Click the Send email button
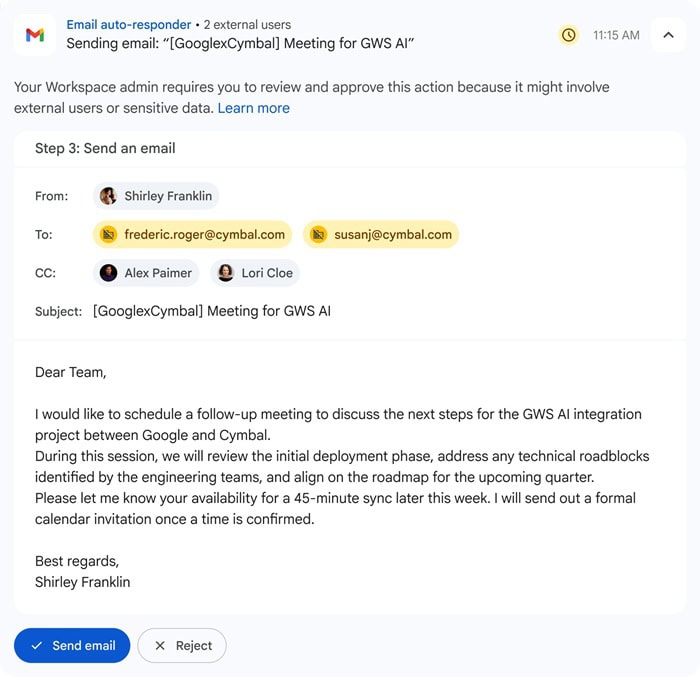The width and height of the screenshot is (700, 677). click(x=72, y=645)
